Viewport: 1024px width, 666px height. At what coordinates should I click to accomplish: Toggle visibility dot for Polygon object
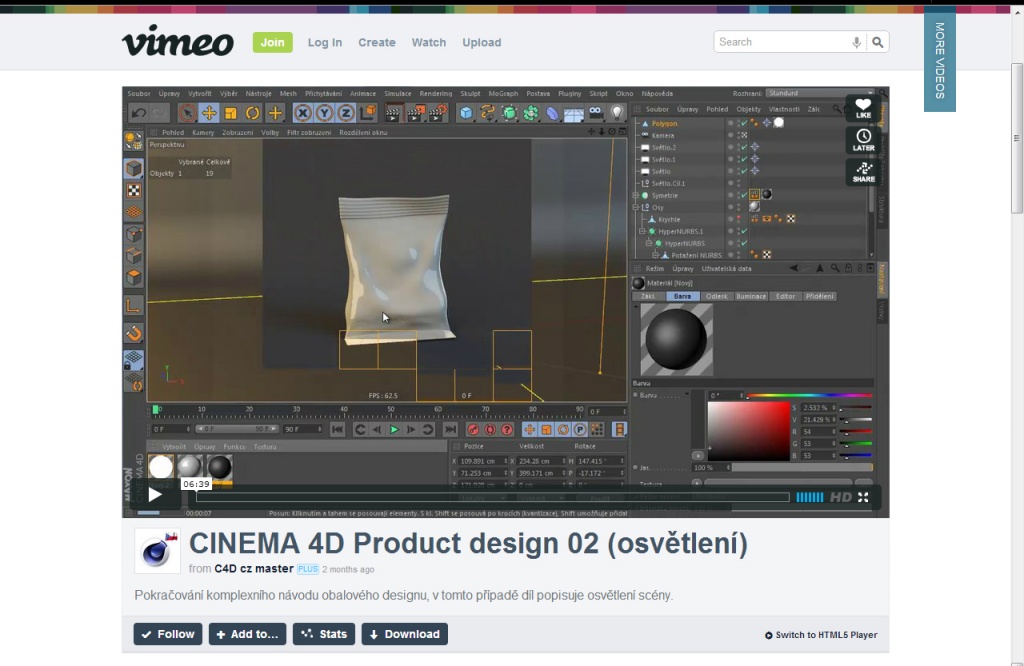coord(730,122)
